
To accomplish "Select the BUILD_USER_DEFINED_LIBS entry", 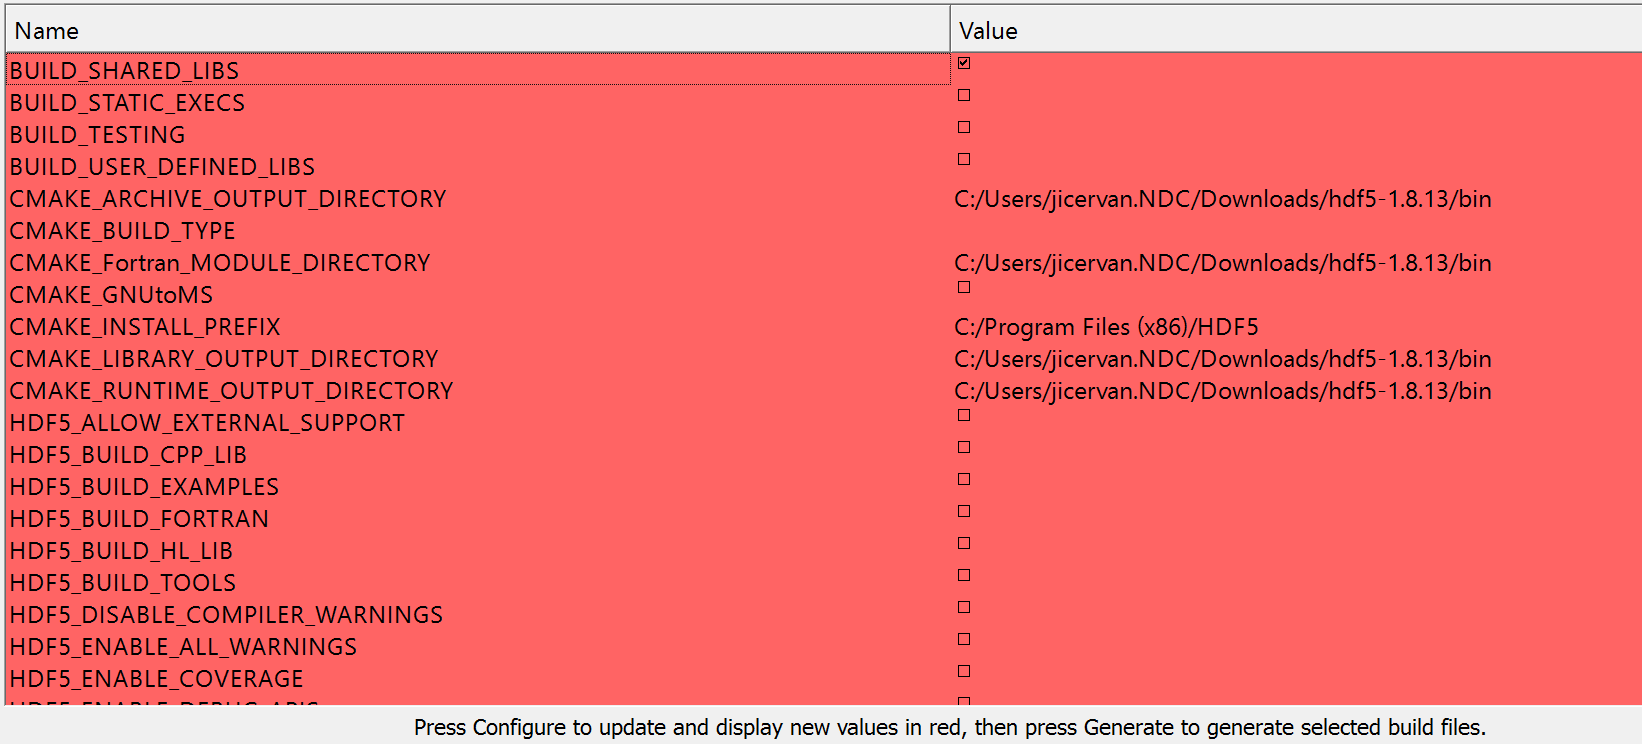I will pyautogui.click(x=162, y=167).
